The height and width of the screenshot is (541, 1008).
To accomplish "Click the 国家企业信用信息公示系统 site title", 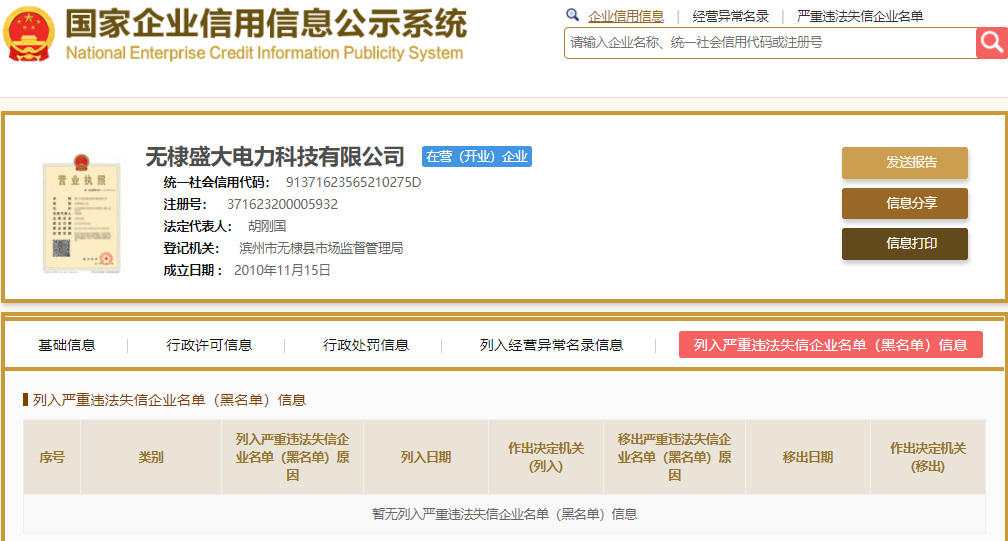I will [266, 24].
